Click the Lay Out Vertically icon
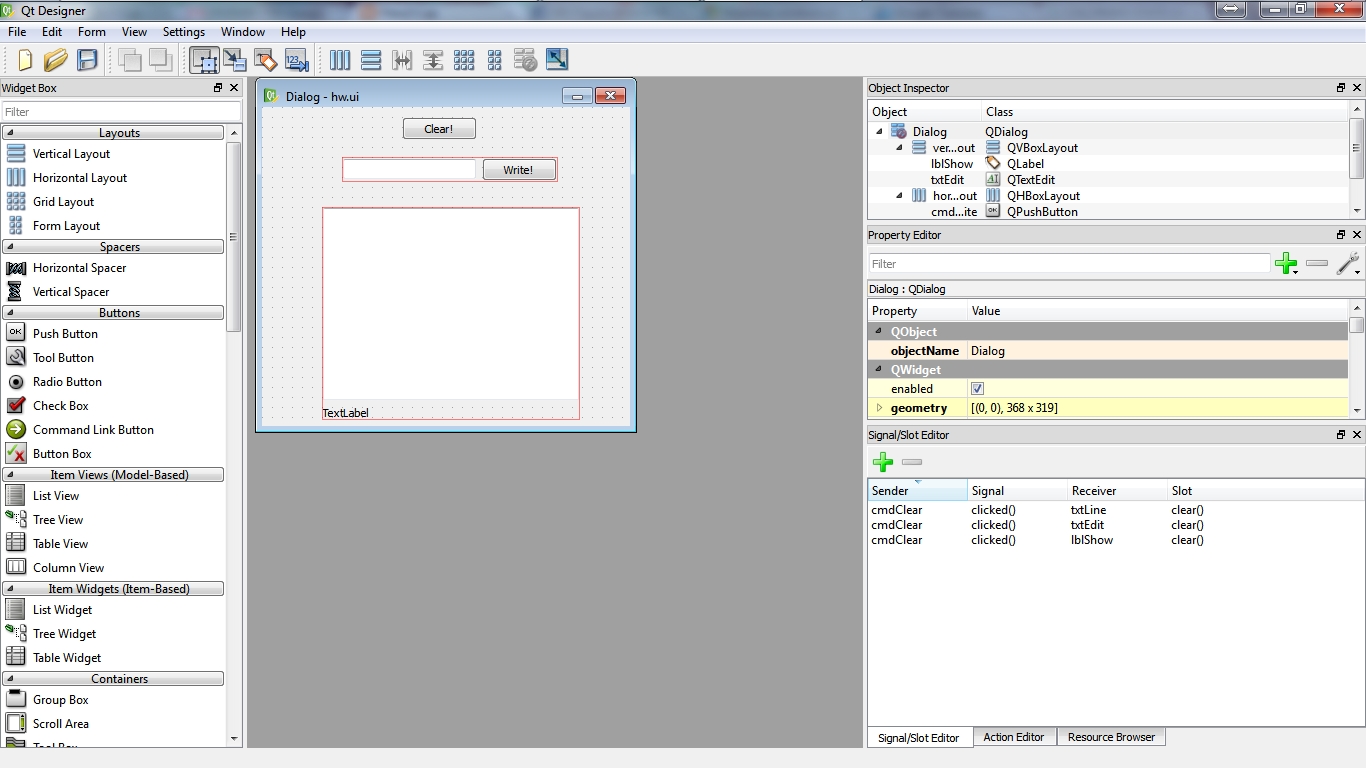The height and width of the screenshot is (768, 1366). [370, 60]
